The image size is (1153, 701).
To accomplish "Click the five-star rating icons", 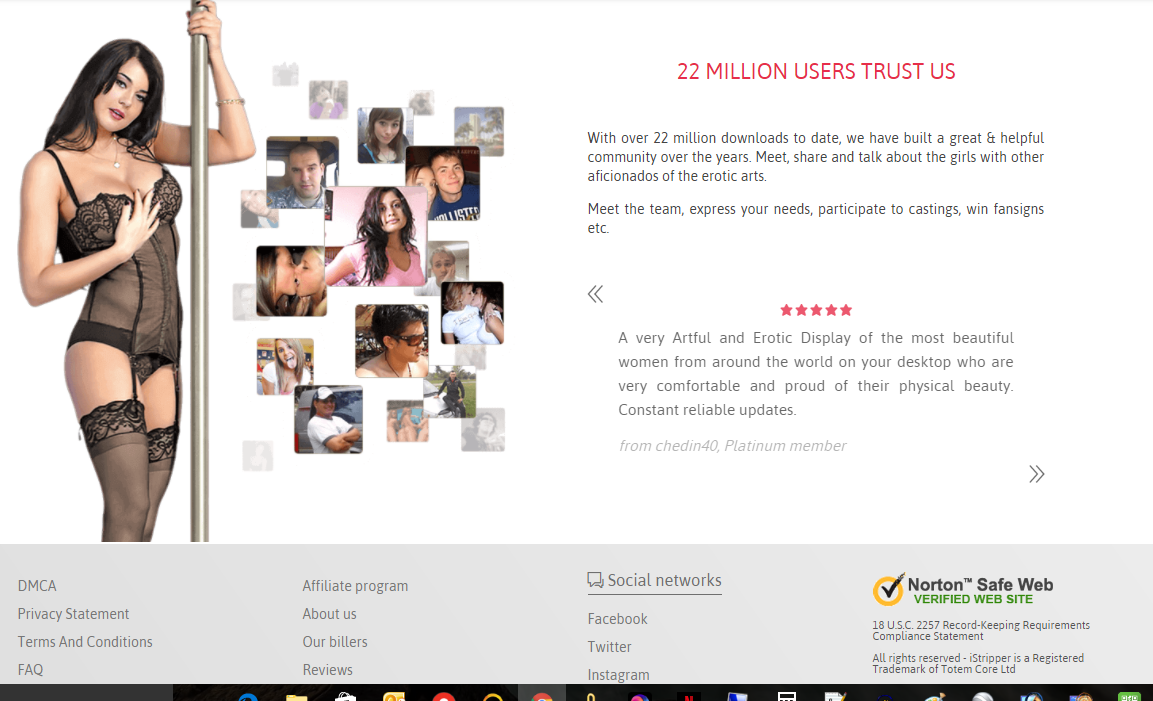I will point(816,311).
